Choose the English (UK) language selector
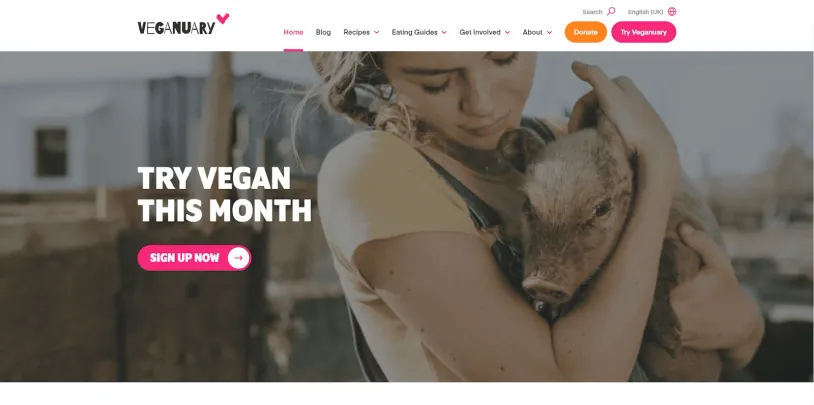Screen dimensions: 814x405 click(645, 12)
